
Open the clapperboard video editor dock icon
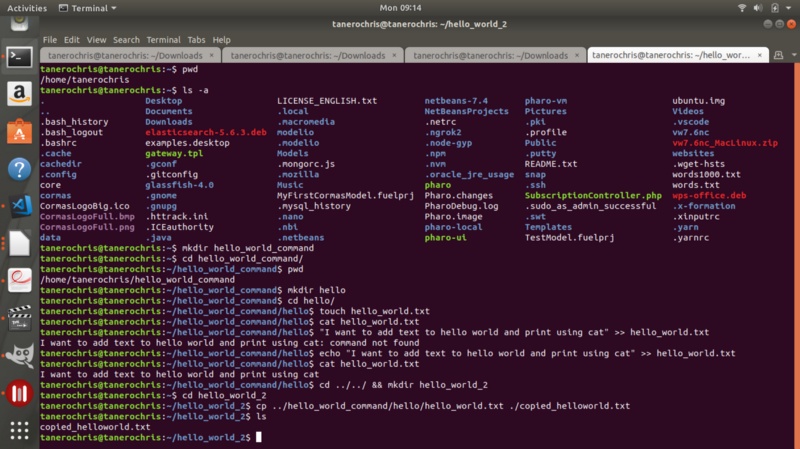[x=17, y=318]
